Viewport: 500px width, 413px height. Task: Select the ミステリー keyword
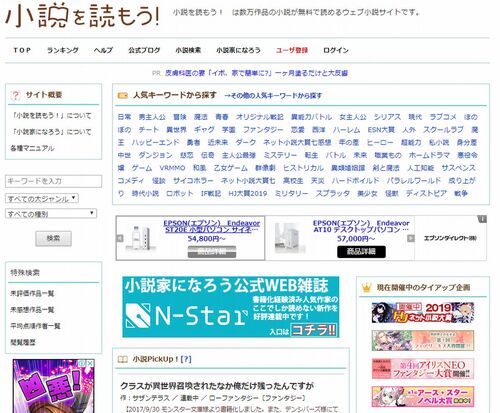click(x=280, y=155)
